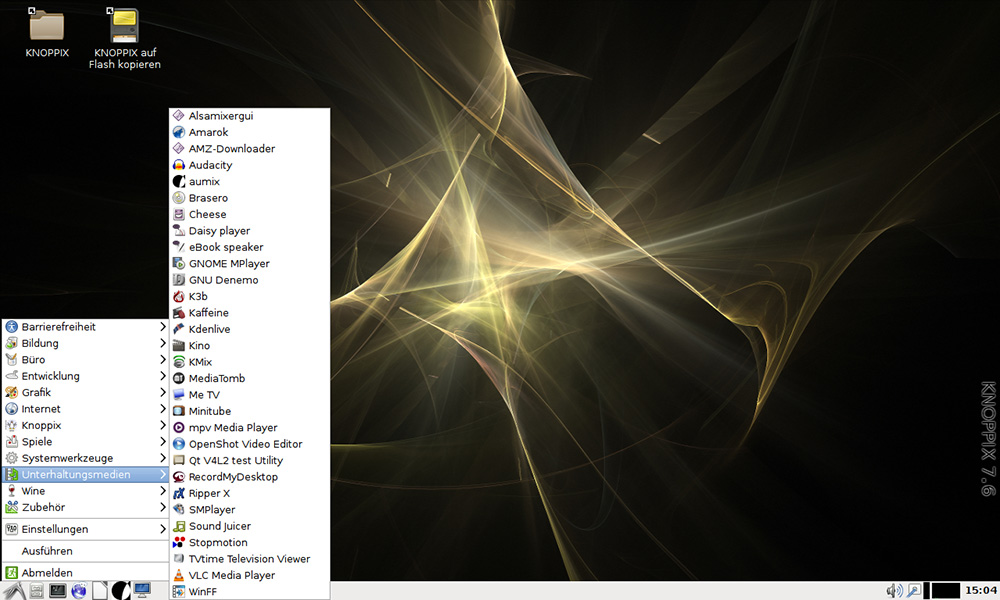Select "Ripper X" entry

[x=250, y=494]
